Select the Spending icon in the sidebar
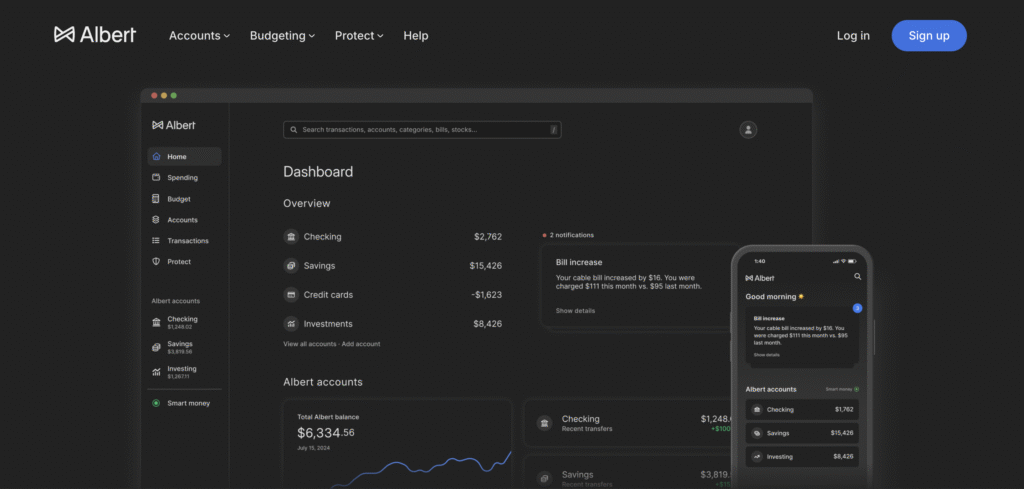1024x489 pixels. pyautogui.click(x=156, y=178)
